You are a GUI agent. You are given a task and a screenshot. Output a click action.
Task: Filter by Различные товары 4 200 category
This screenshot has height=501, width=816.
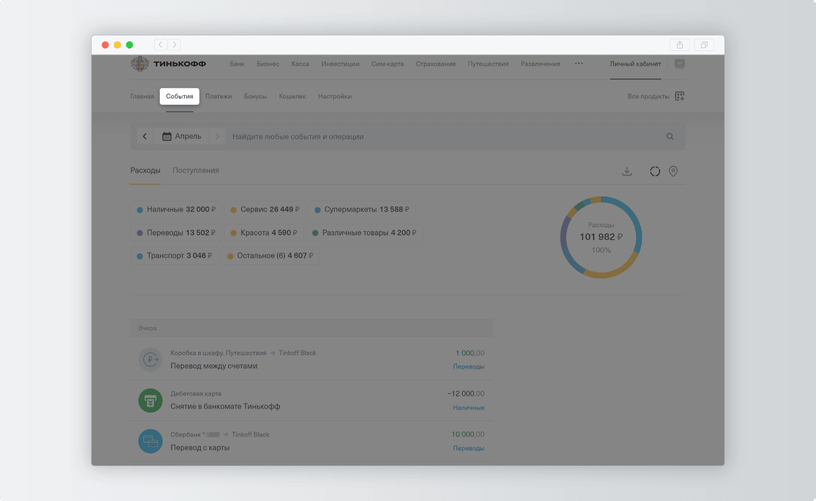coord(364,233)
